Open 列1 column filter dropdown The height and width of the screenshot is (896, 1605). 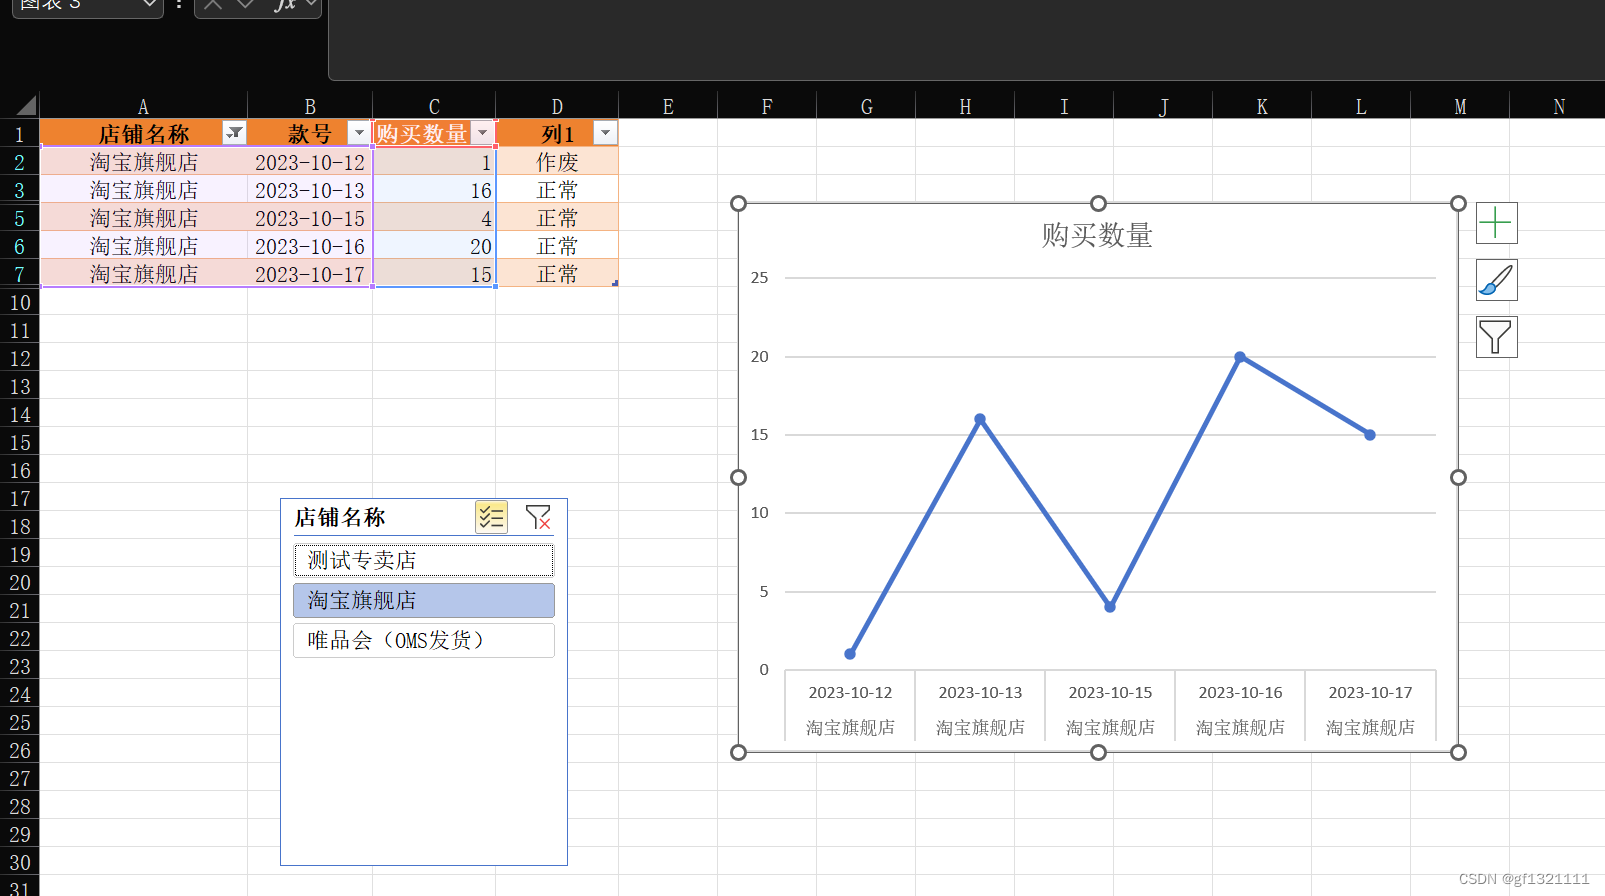pyautogui.click(x=605, y=133)
